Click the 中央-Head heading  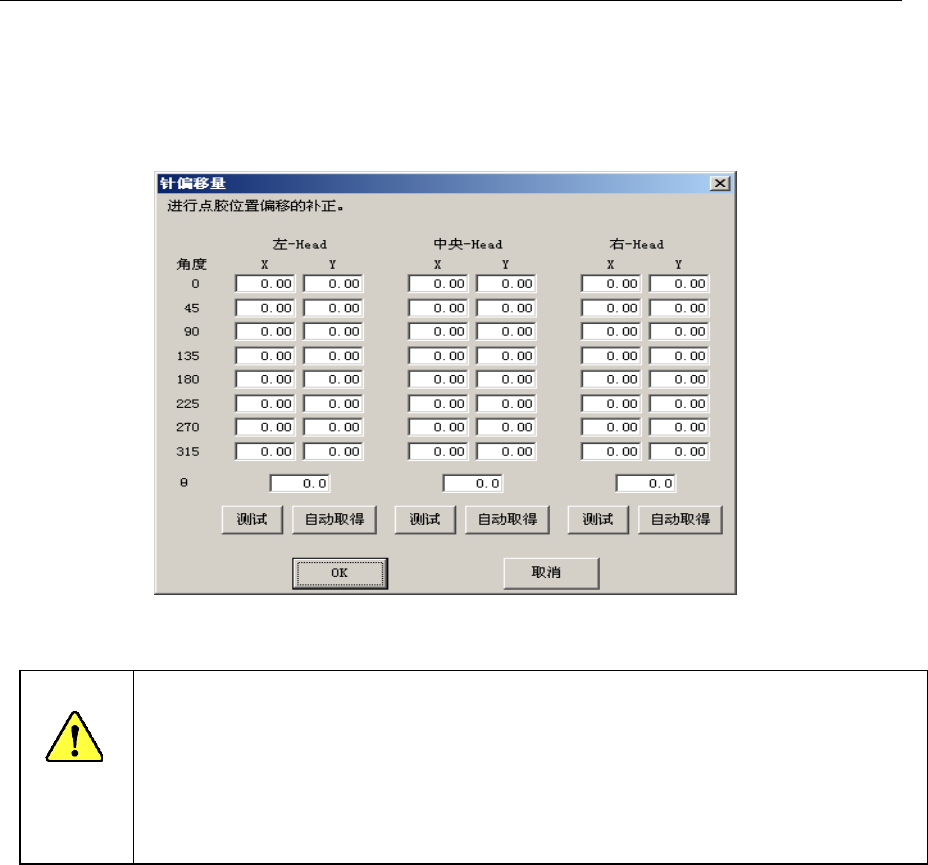click(468, 244)
